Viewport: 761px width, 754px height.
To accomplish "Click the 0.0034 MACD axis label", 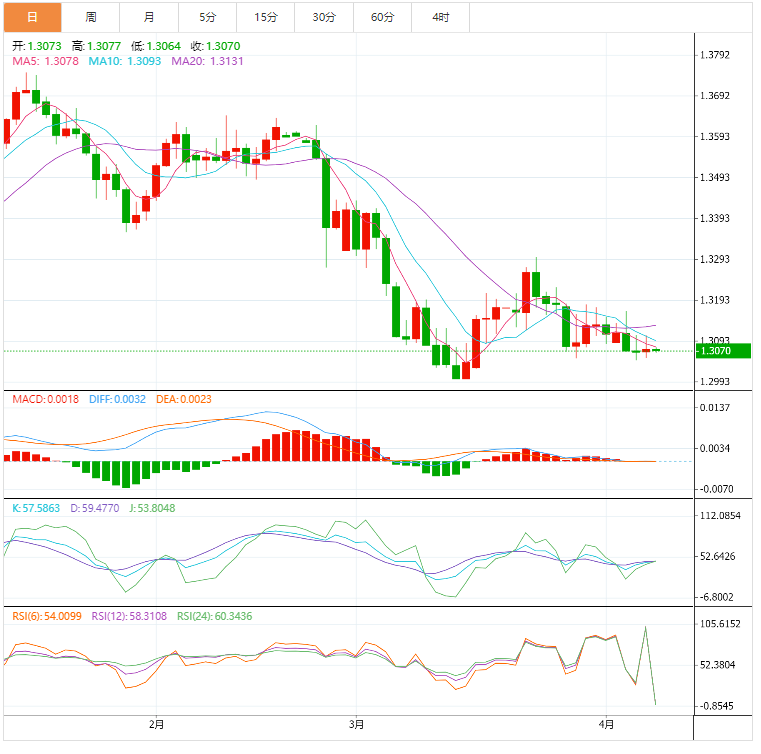I will pyautogui.click(x=714, y=448).
